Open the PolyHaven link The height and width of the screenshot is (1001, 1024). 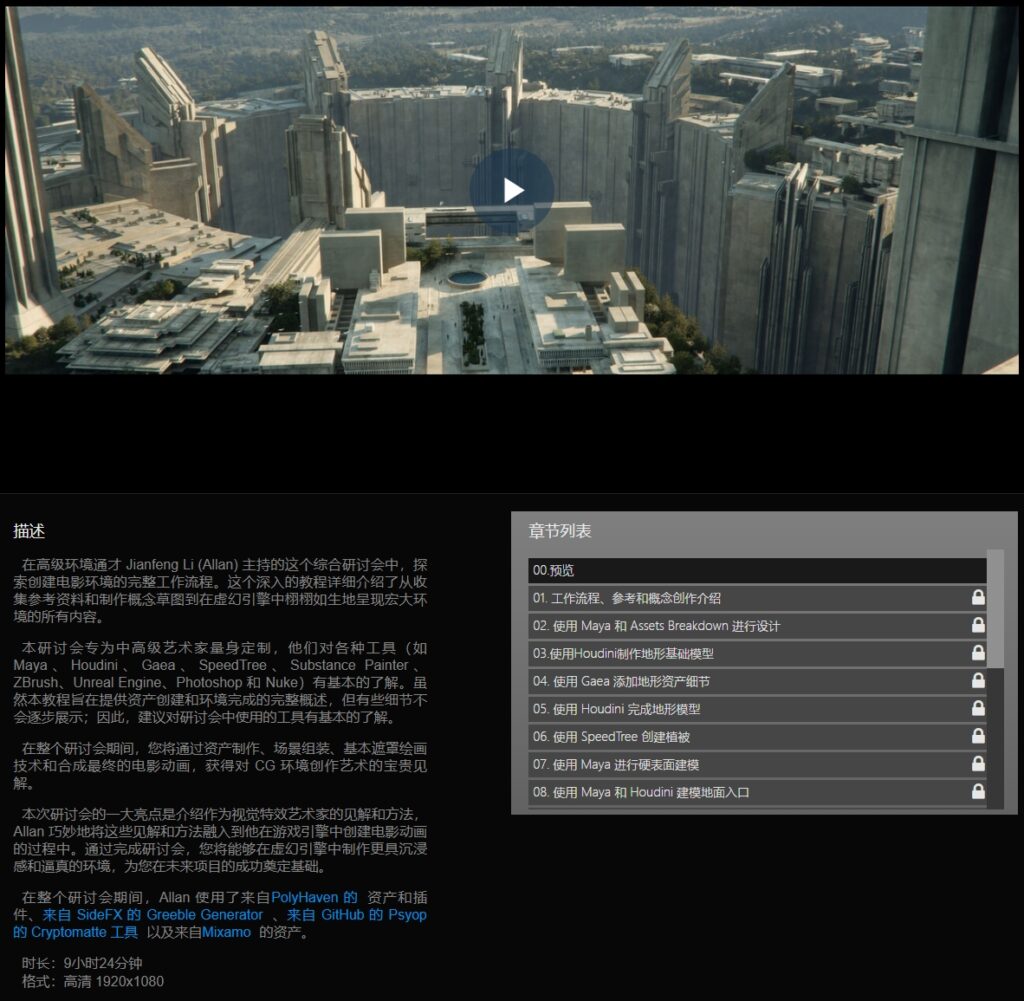pyautogui.click(x=314, y=897)
